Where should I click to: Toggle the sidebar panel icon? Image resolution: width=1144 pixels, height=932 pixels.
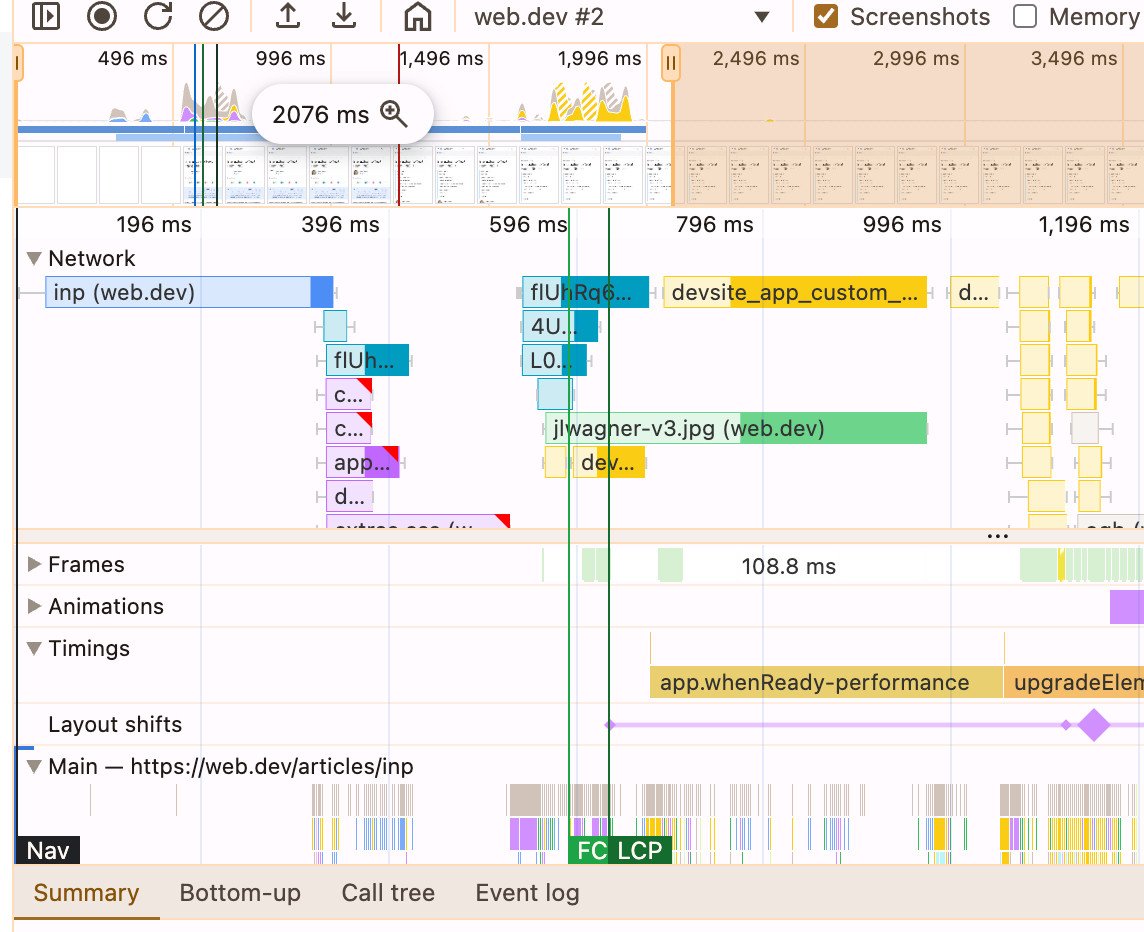click(45, 16)
